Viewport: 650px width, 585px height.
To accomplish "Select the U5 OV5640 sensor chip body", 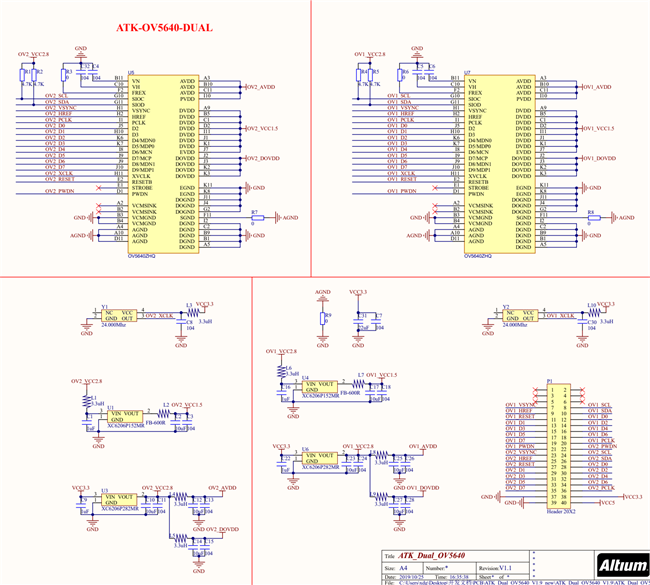I will pyautogui.click(x=163, y=164).
